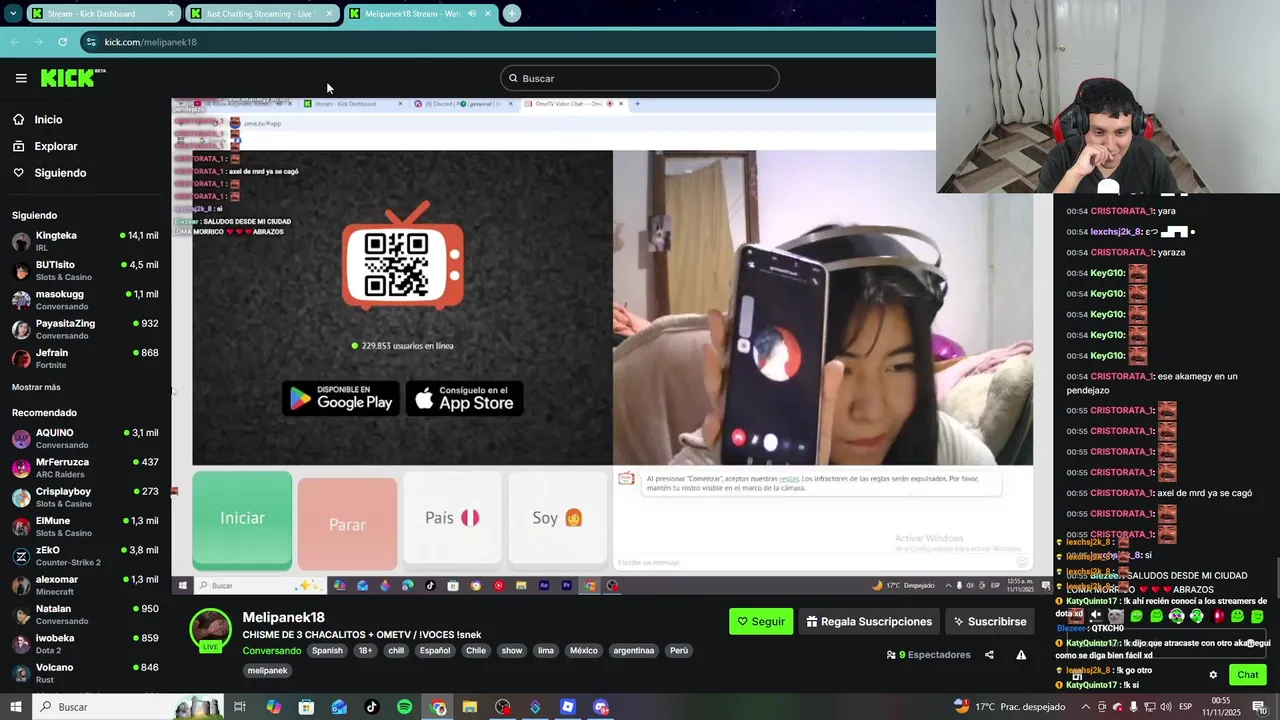Screen dimensions: 1280x720
Task: Open zEkO's Counter-Strike 2 channel
Action: 85,556
